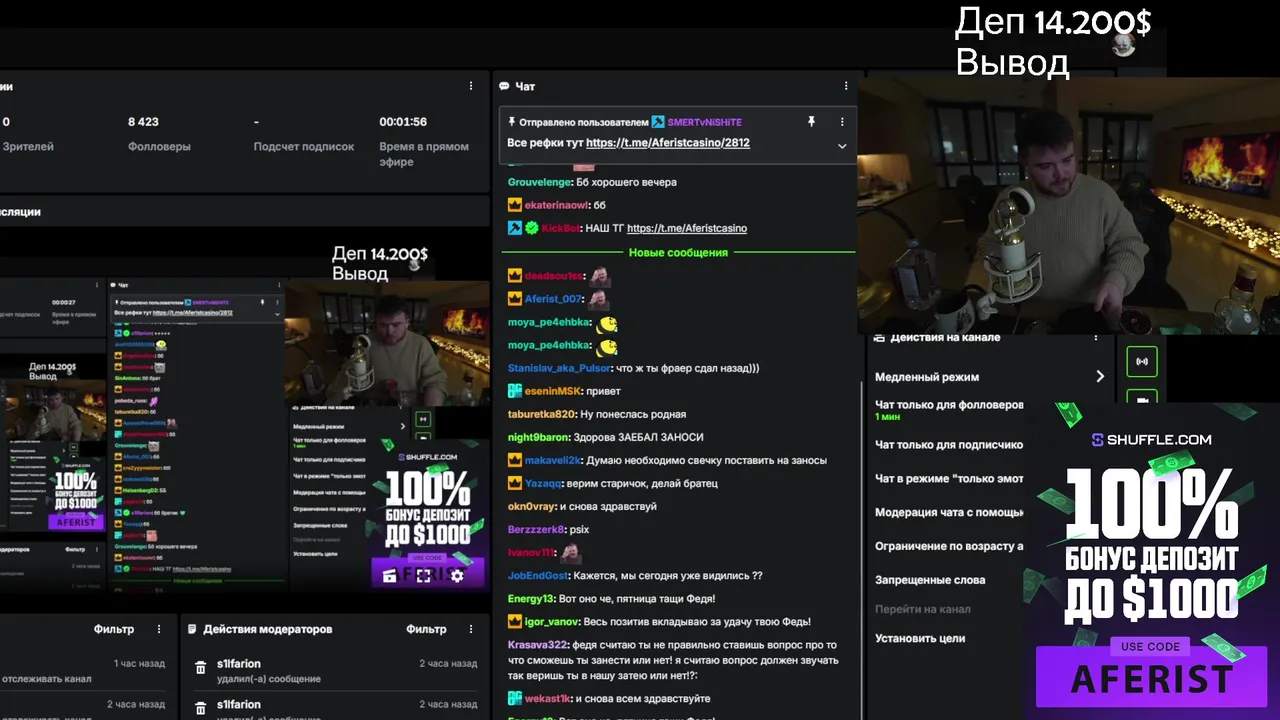
Task: Open stream preview settings gear
Action: tap(457, 575)
